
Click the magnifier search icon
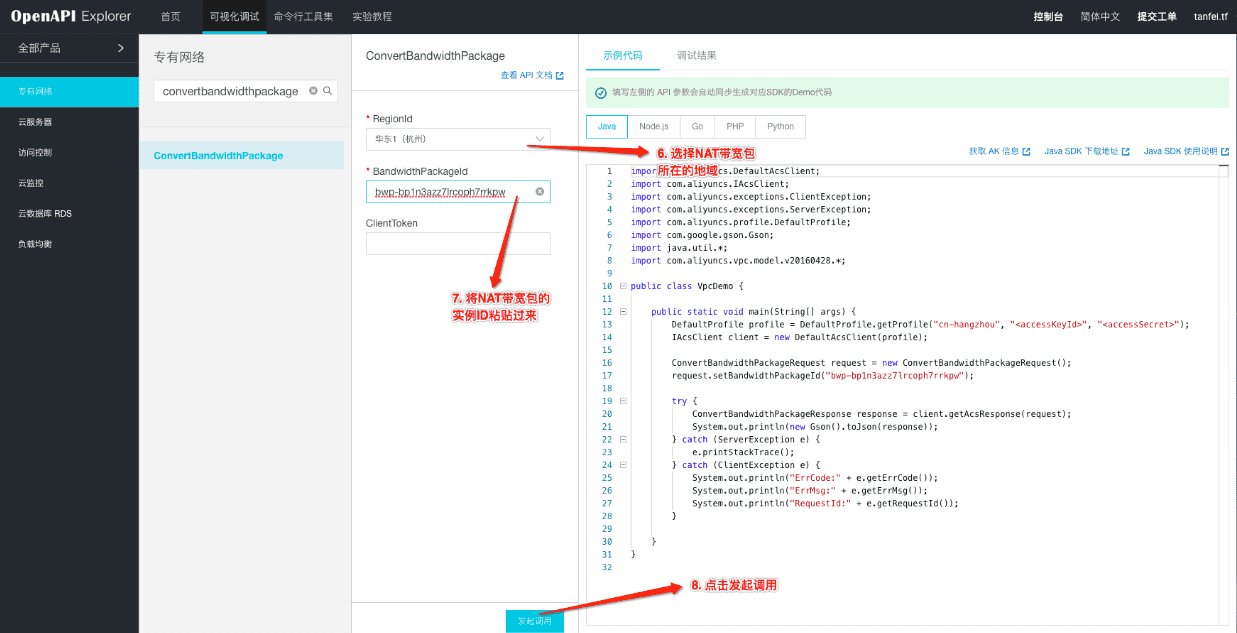pyautogui.click(x=327, y=91)
